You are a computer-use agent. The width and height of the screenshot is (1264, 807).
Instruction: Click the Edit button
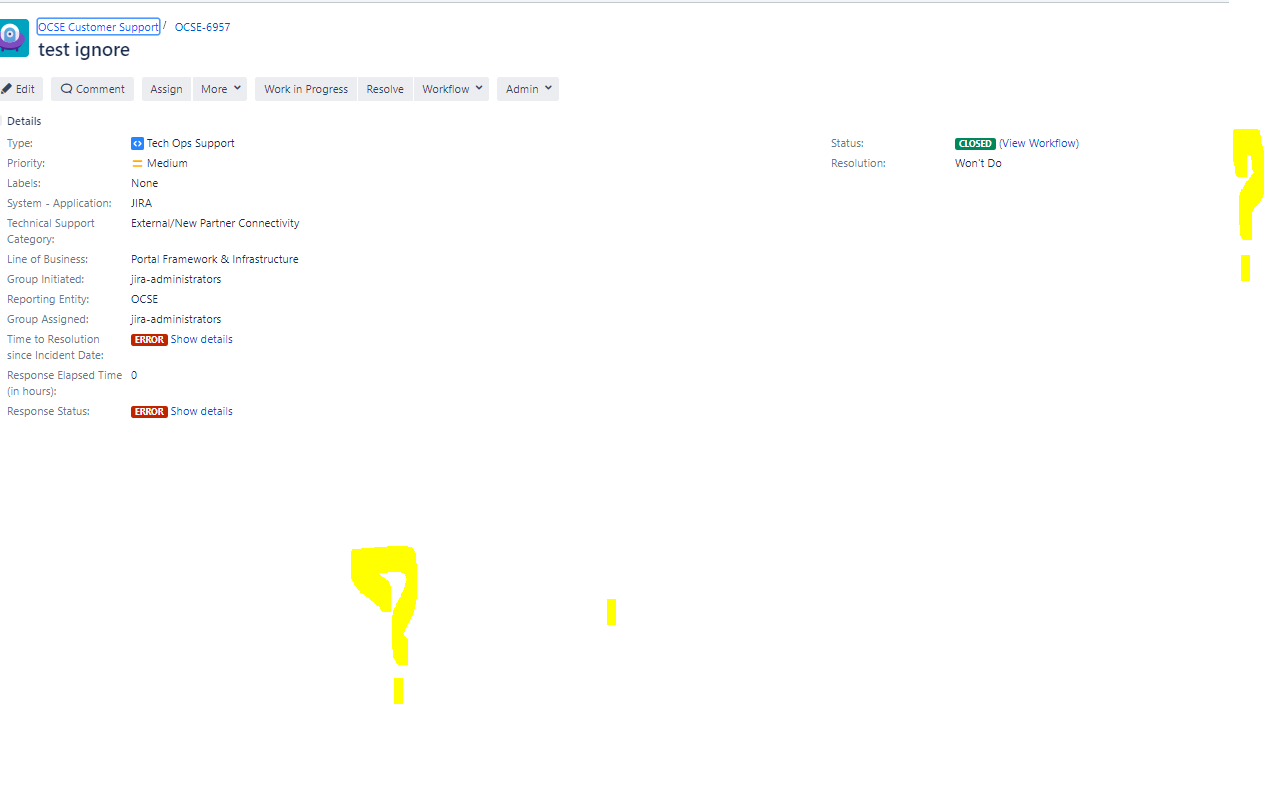tap(19, 89)
